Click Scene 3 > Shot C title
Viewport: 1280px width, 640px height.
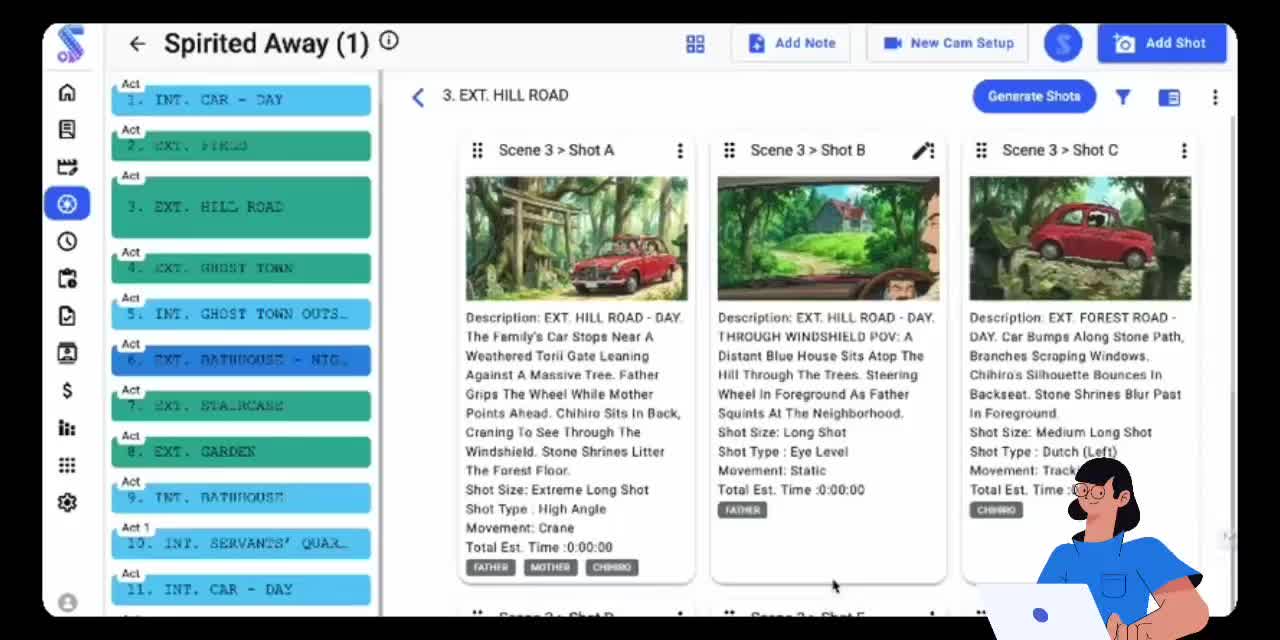click(x=1060, y=150)
